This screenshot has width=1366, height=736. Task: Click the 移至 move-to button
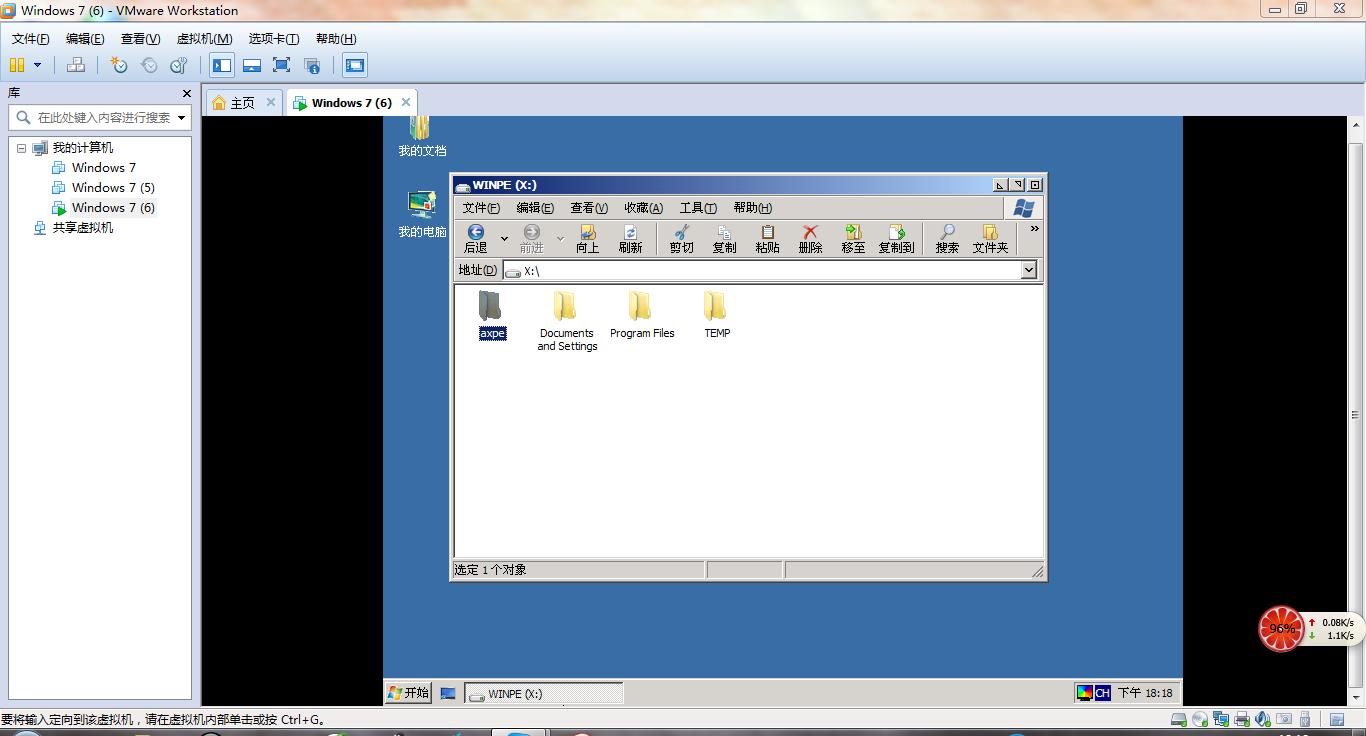(853, 239)
